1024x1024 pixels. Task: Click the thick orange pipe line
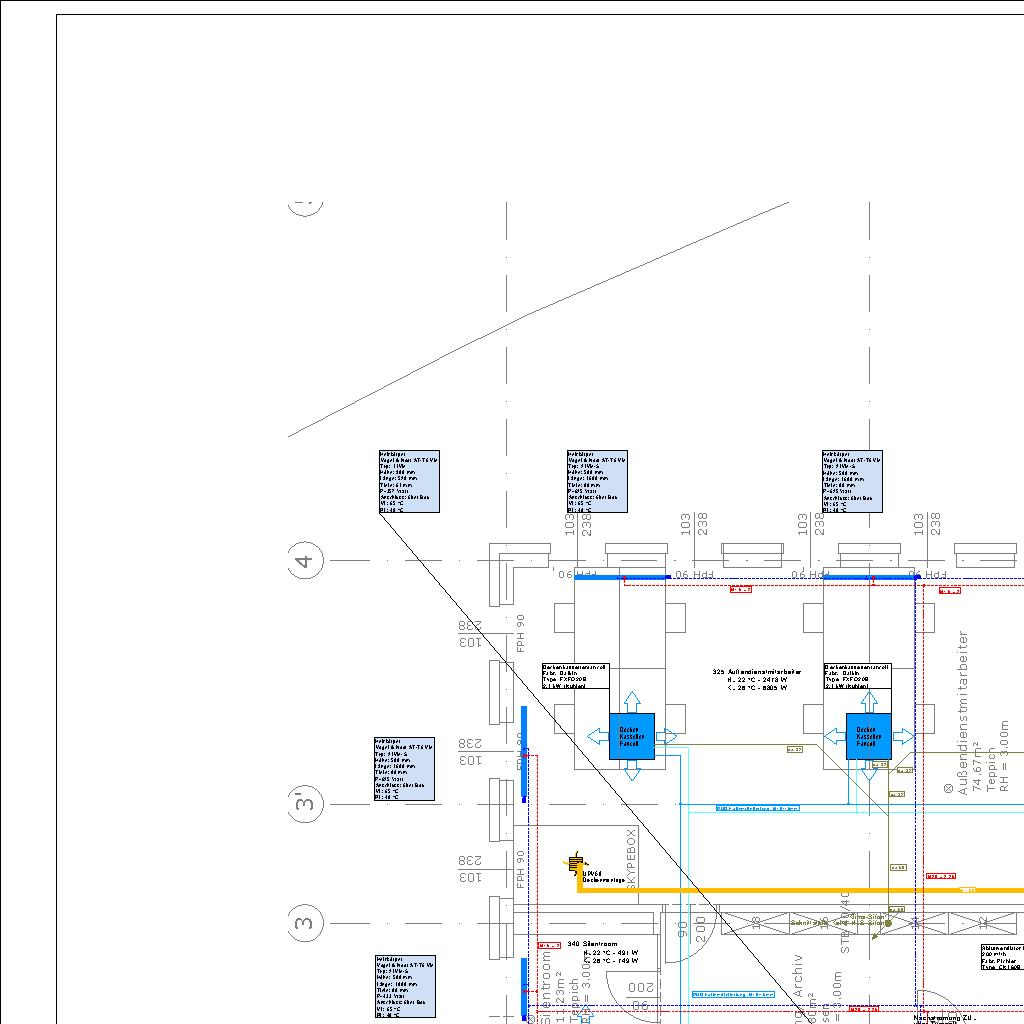pyautogui.click(x=800, y=889)
